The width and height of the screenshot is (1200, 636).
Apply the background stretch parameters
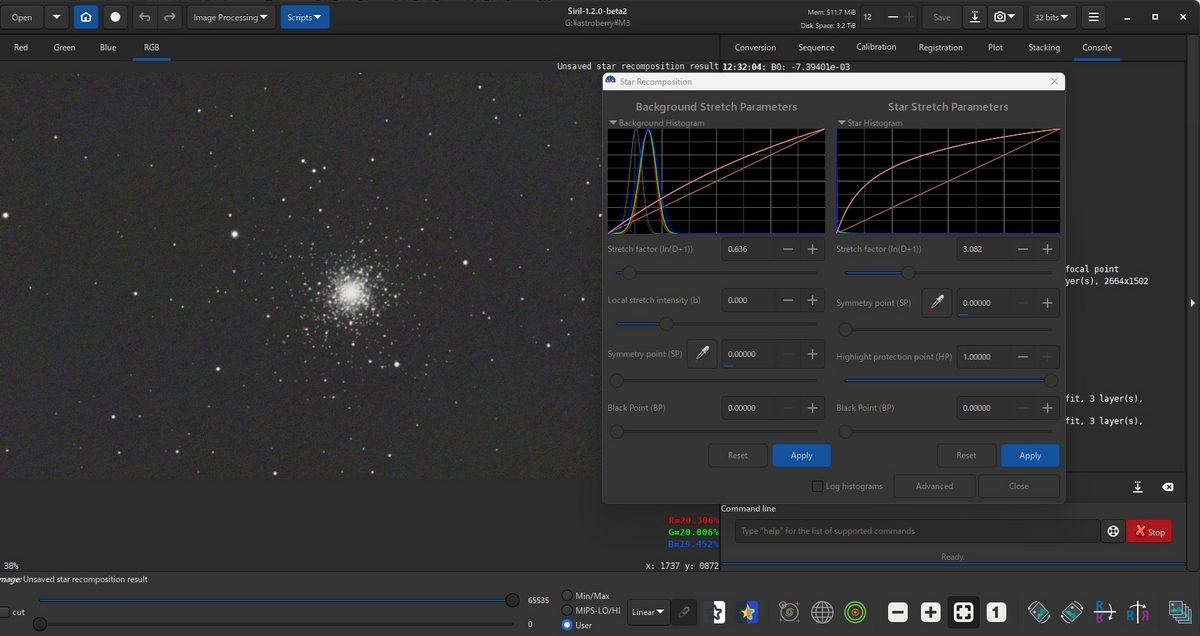coord(801,455)
